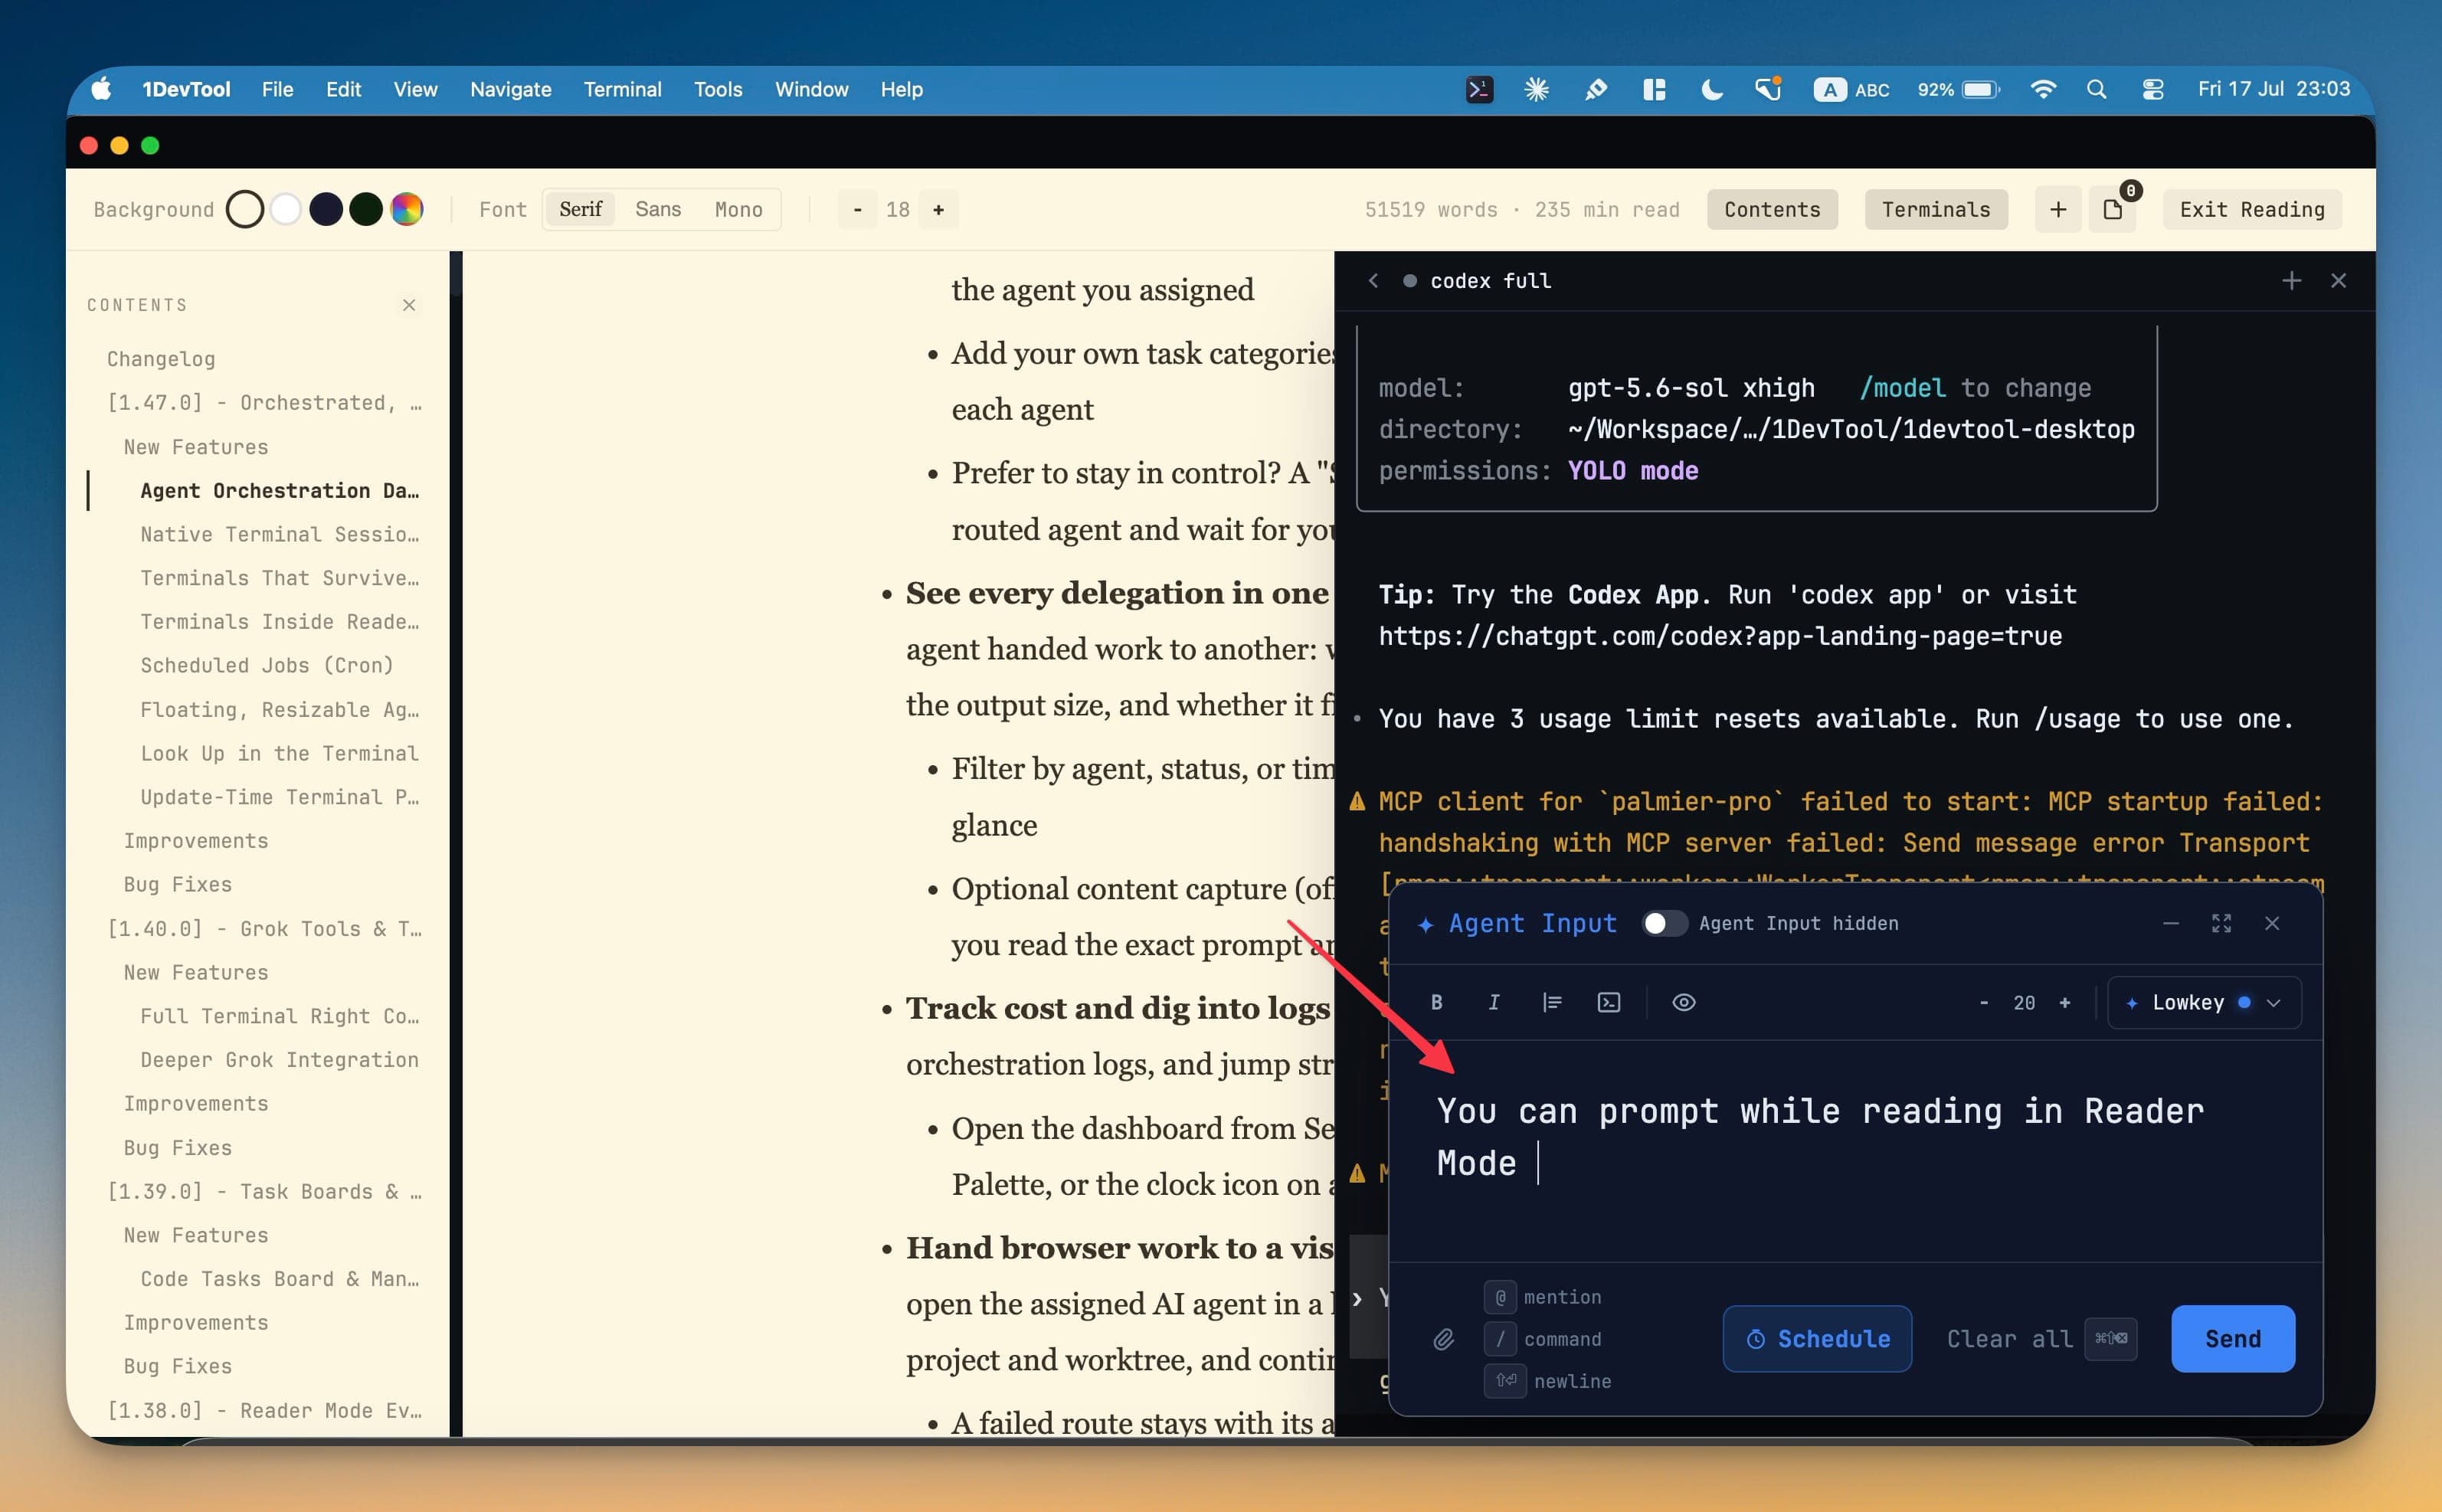Click in the Agent Input text area

tap(1855, 1150)
